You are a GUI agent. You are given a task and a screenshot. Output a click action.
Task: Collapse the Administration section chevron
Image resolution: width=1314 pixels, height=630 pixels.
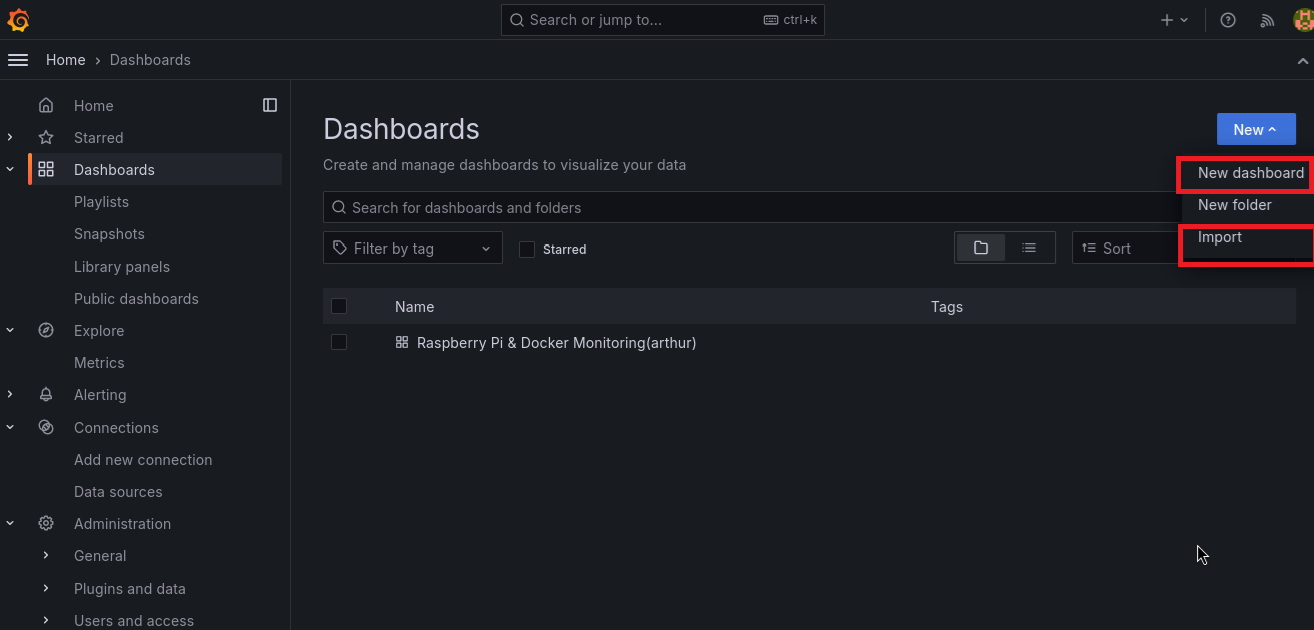[10, 524]
